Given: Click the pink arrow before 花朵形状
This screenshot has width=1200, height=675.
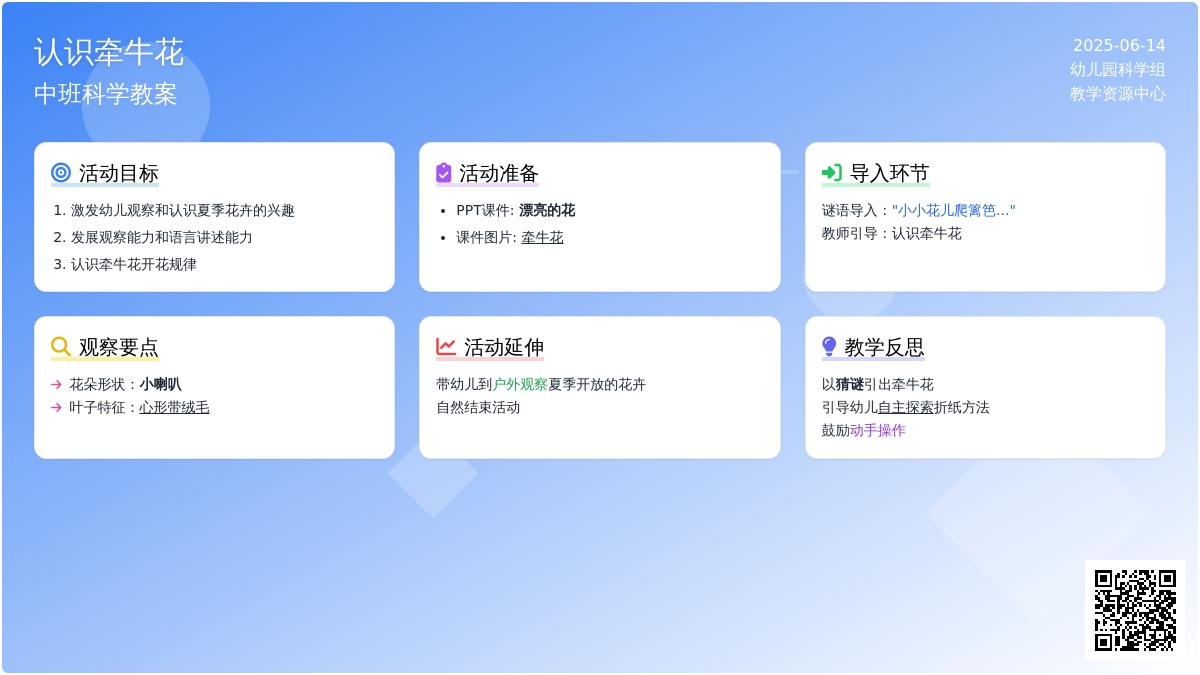Looking at the screenshot, I should tap(56, 384).
